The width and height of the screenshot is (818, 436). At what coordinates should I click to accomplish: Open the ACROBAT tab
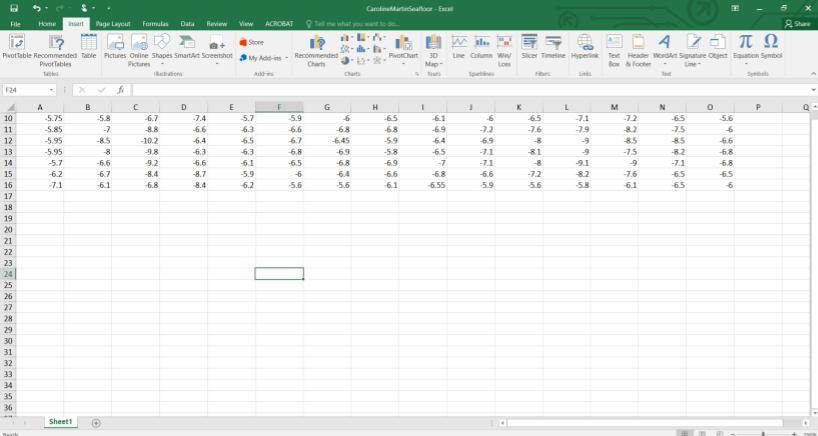click(279, 24)
